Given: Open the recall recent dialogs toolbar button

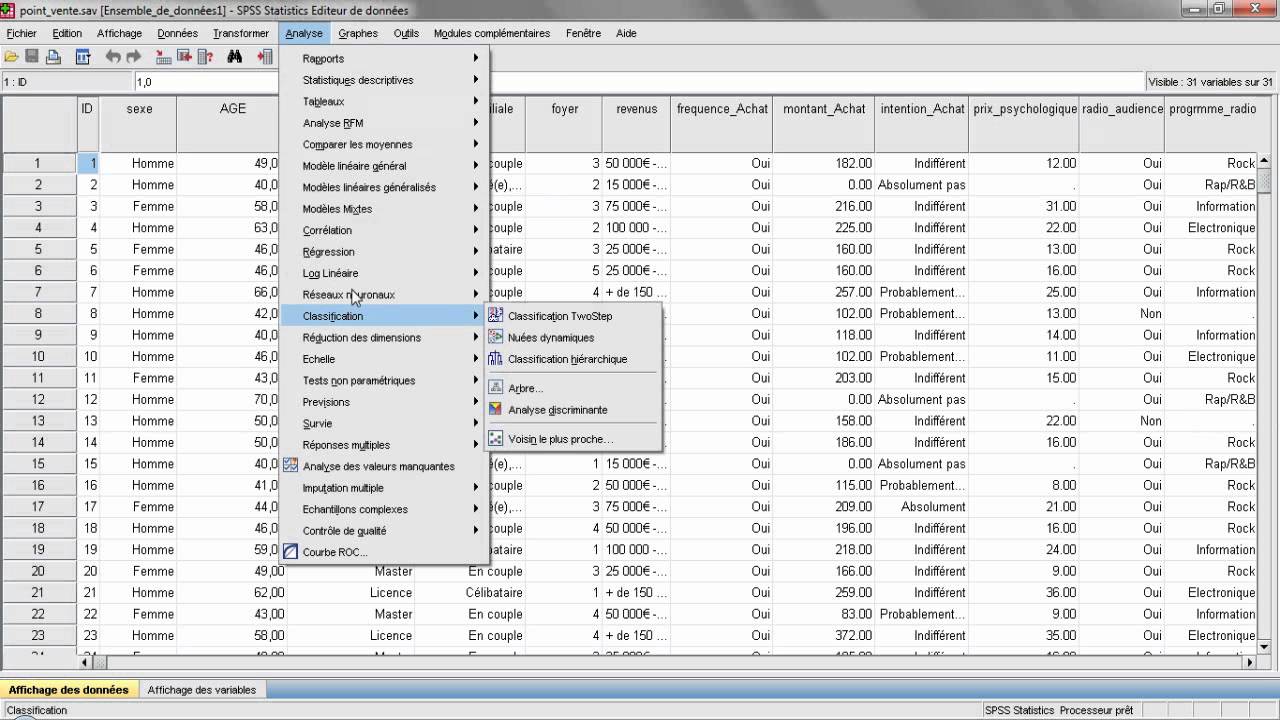Looking at the screenshot, I should (83, 57).
